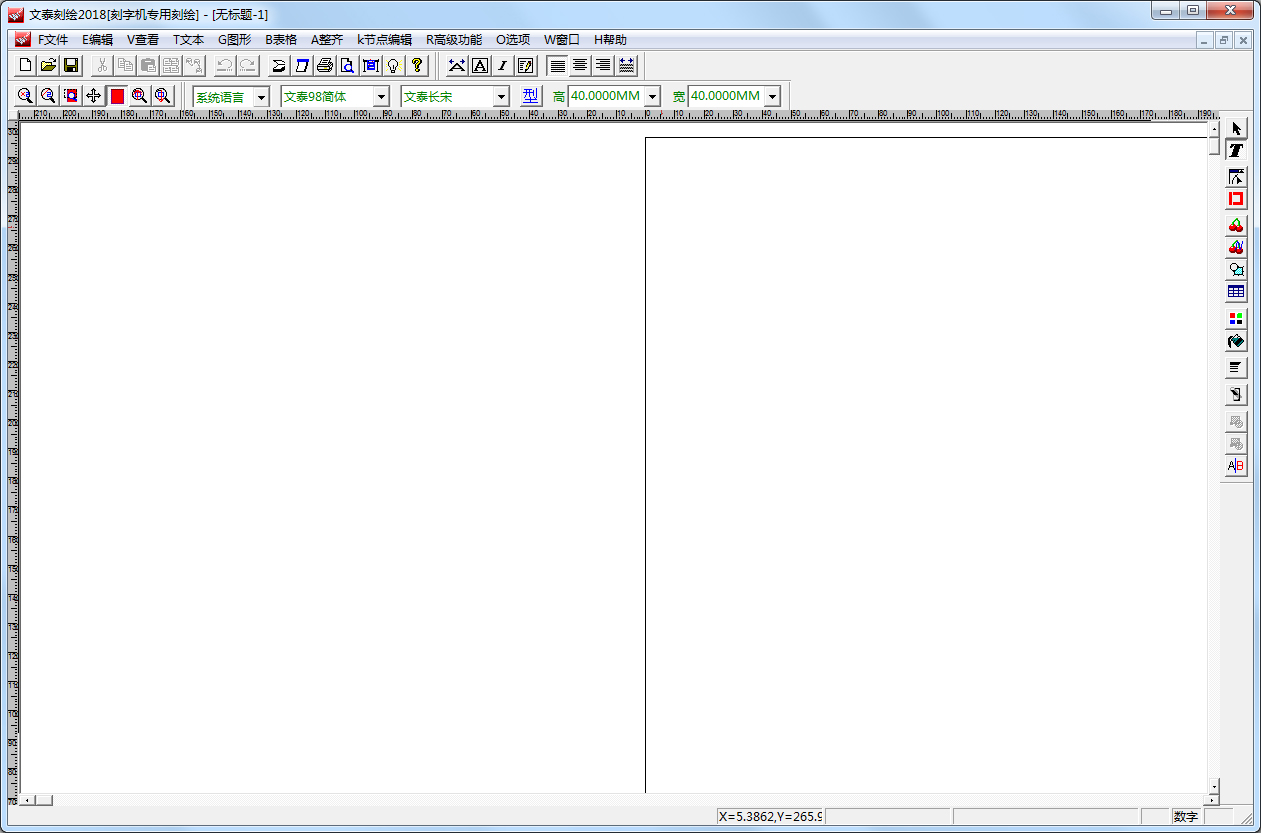Open the G图形 menu
This screenshot has height=833, width=1261.
[x=235, y=40]
